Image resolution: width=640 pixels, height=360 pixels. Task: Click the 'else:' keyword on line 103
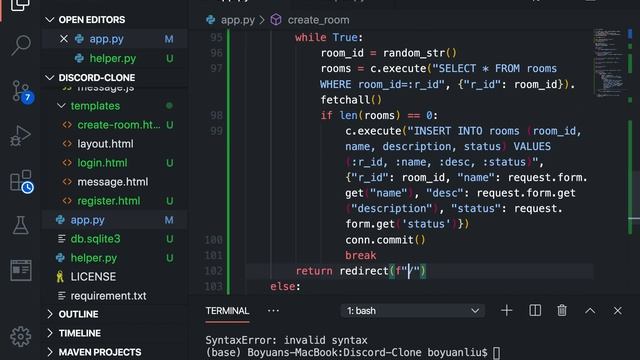coord(285,287)
